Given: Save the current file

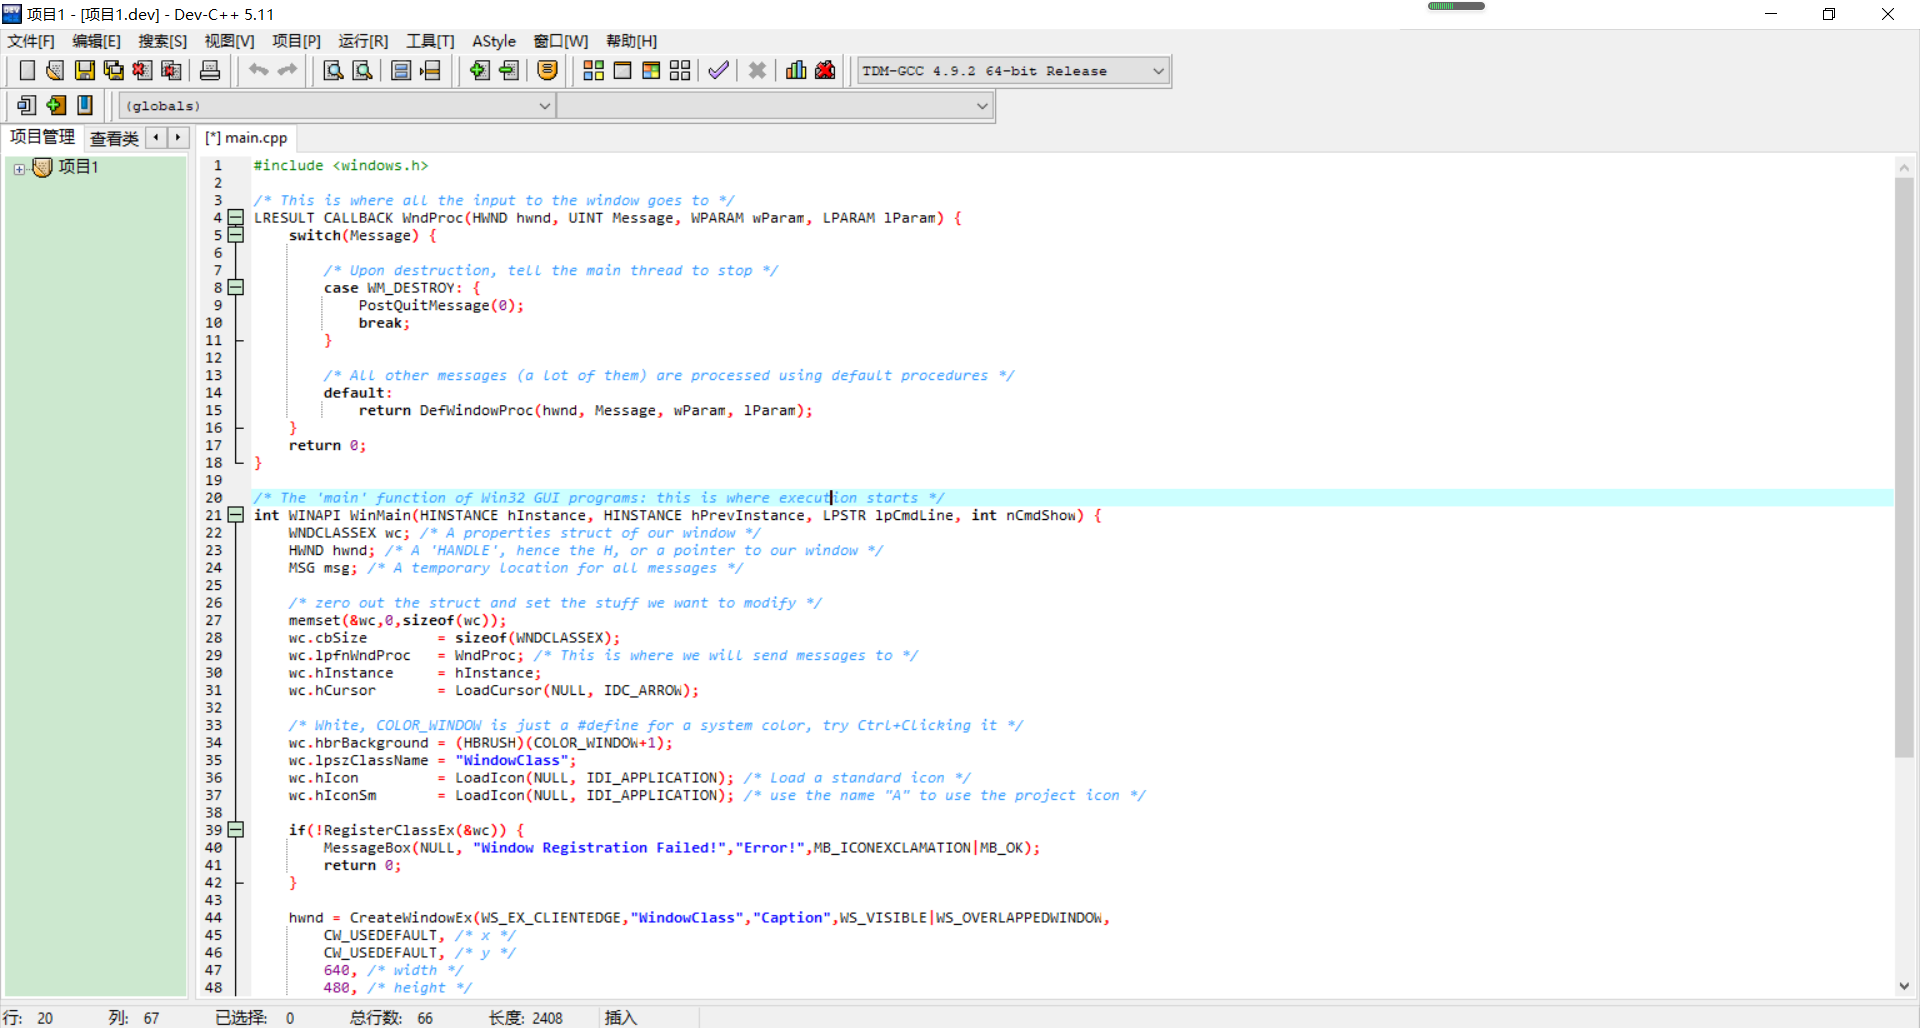Looking at the screenshot, I should point(84,70).
